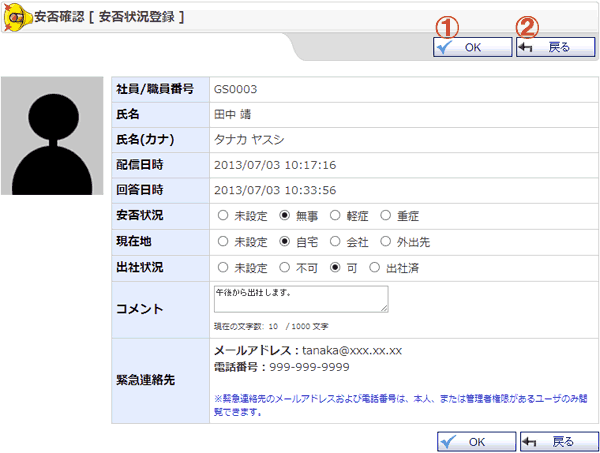The image size is (600, 453).
Task: Click the 社員/職員番号 row label
Action: tap(155, 89)
